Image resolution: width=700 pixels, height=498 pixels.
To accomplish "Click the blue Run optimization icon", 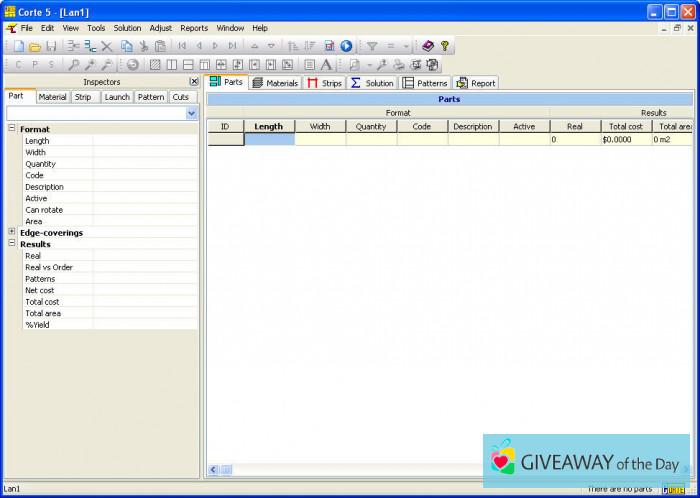I will coord(346,46).
